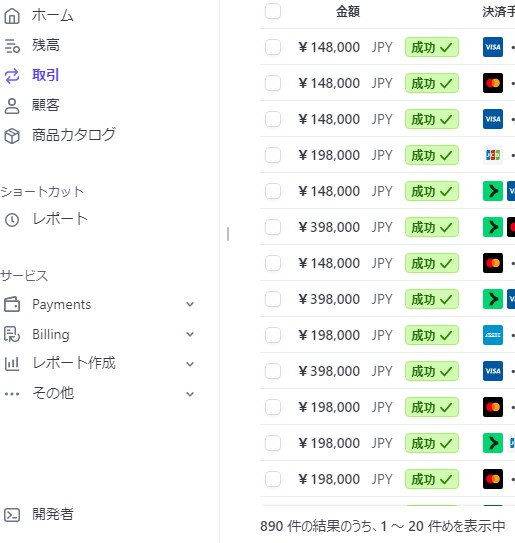The width and height of the screenshot is (515, 543).
Task: Open the 顧客 customers person icon
Action: 12,106
